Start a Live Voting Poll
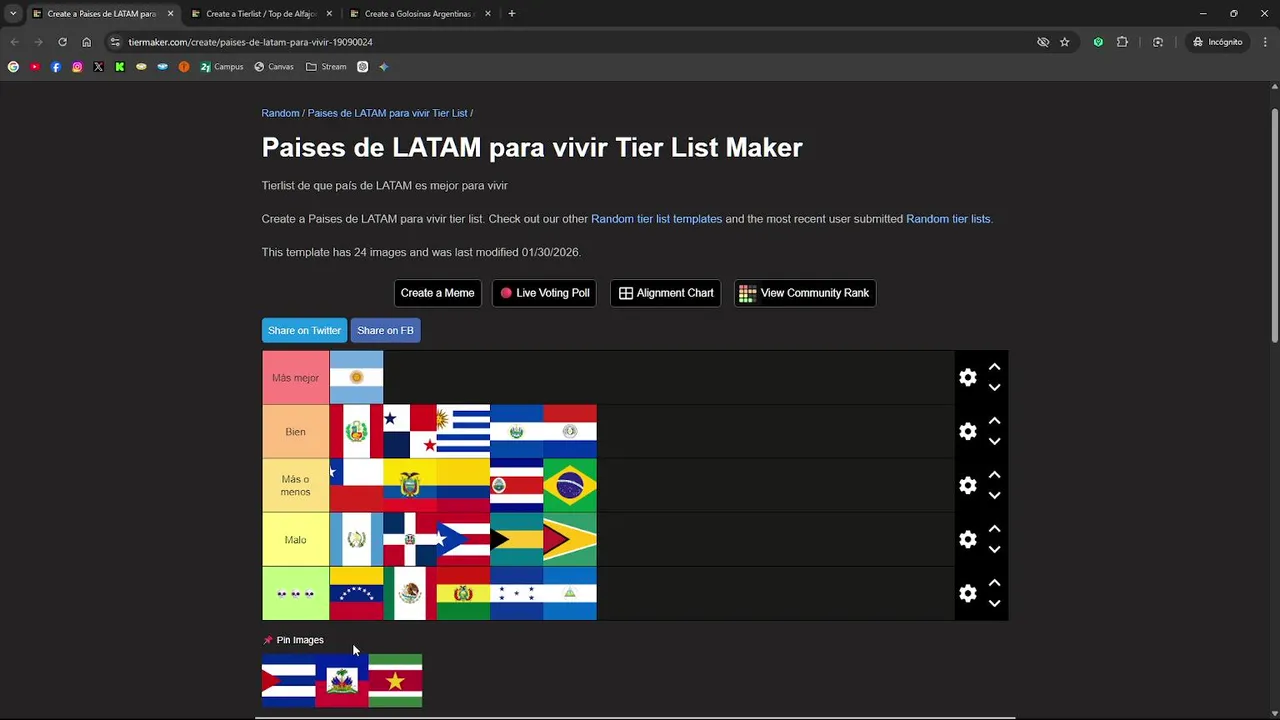The height and width of the screenshot is (720, 1280). [x=544, y=293]
